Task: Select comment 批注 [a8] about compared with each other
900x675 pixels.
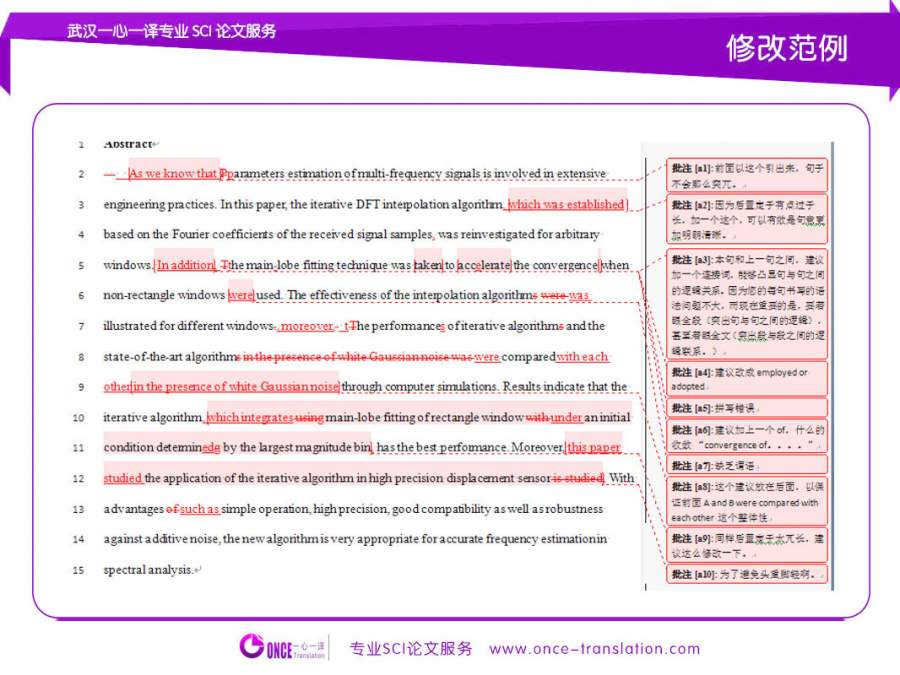Action: 747,502
